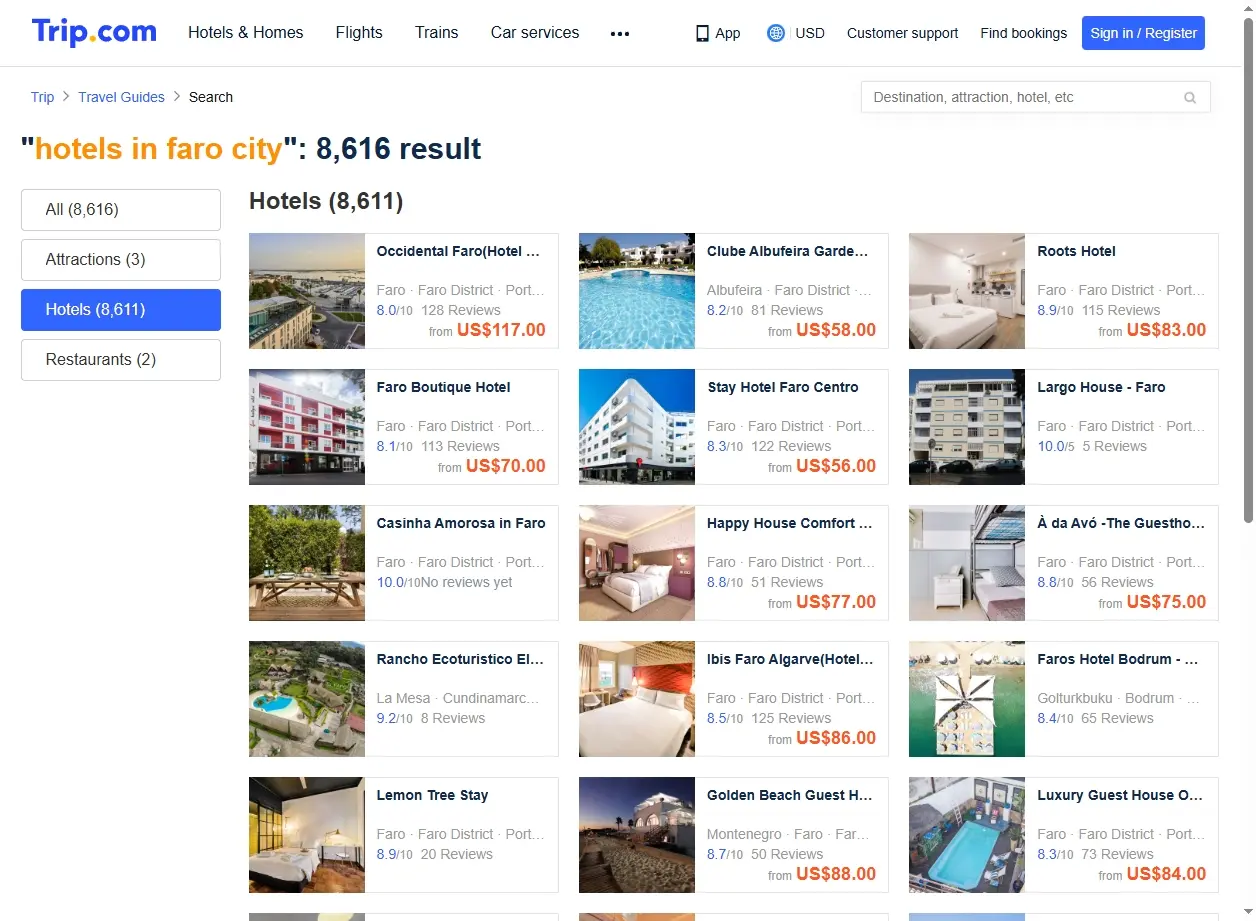Screen dimensions: 1256x921
Task: Click Faro Boutique Hotel title
Action: 443,387
